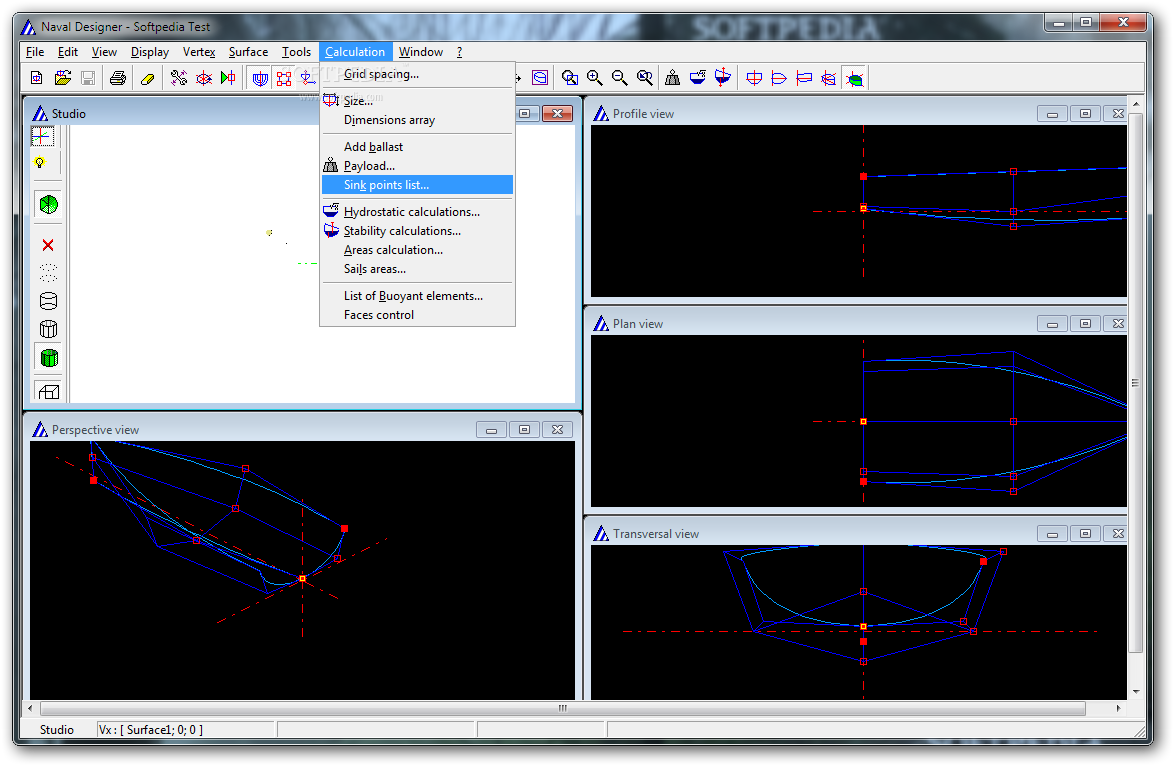The height and width of the screenshot is (766, 1174).
Task: Choose Grid spacing... from the menu
Action: [417, 74]
